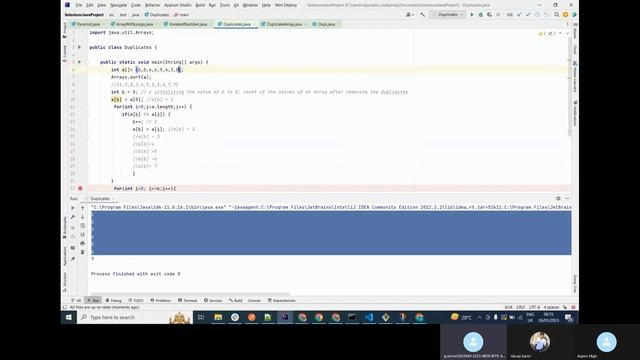Click the Build hammer icon in toolbar
This screenshot has height=360, width=640.
pos(422,15)
